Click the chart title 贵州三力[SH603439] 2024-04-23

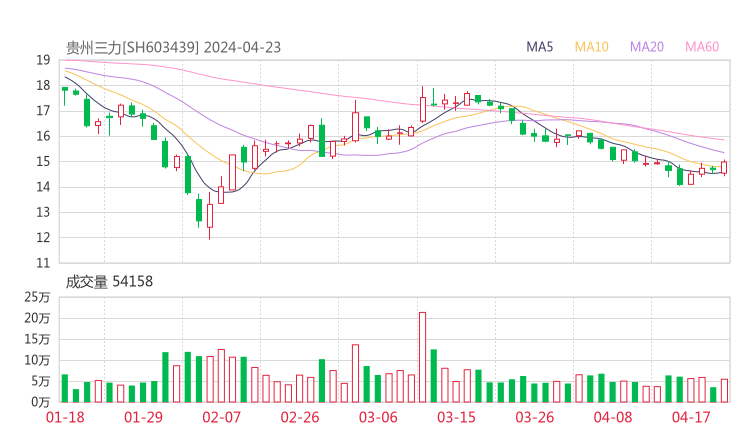[x=173, y=48]
